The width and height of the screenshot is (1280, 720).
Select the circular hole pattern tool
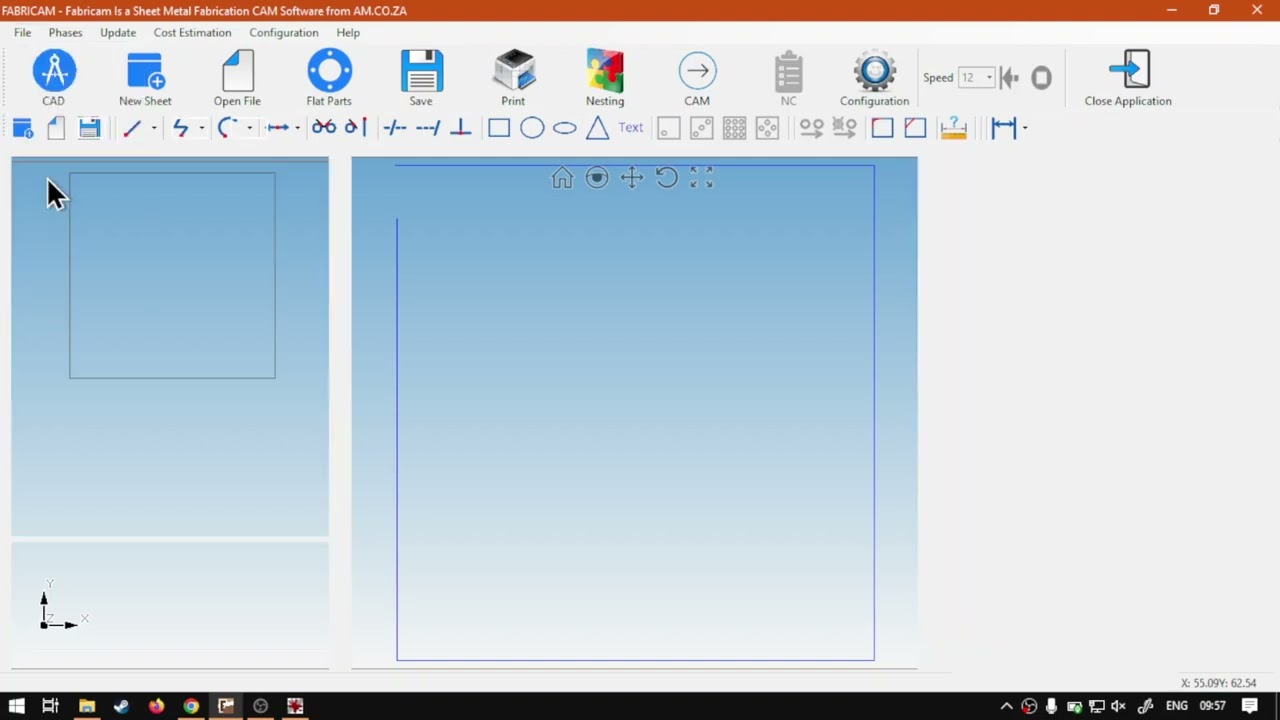coord(768,128)
